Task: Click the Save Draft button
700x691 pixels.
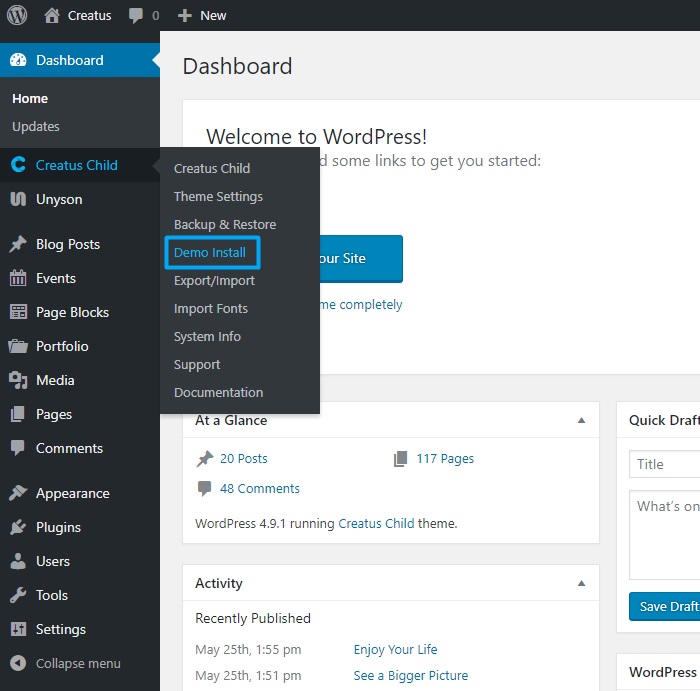Action: click(665, 606)
